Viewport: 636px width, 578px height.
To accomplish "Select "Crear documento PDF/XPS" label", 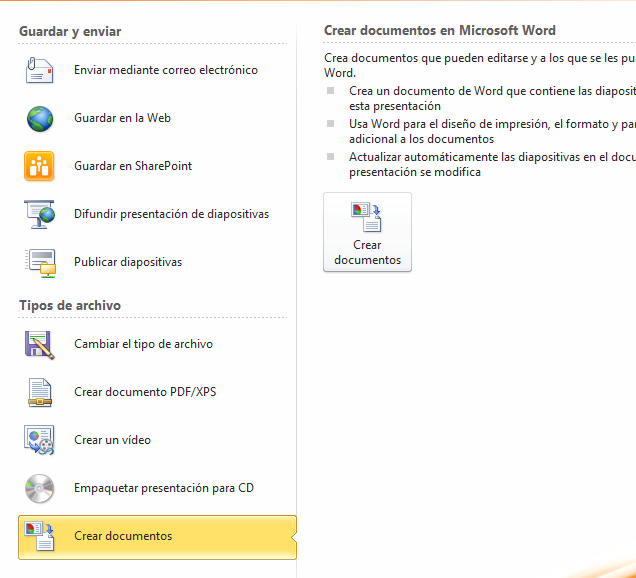I will point(145,392).
